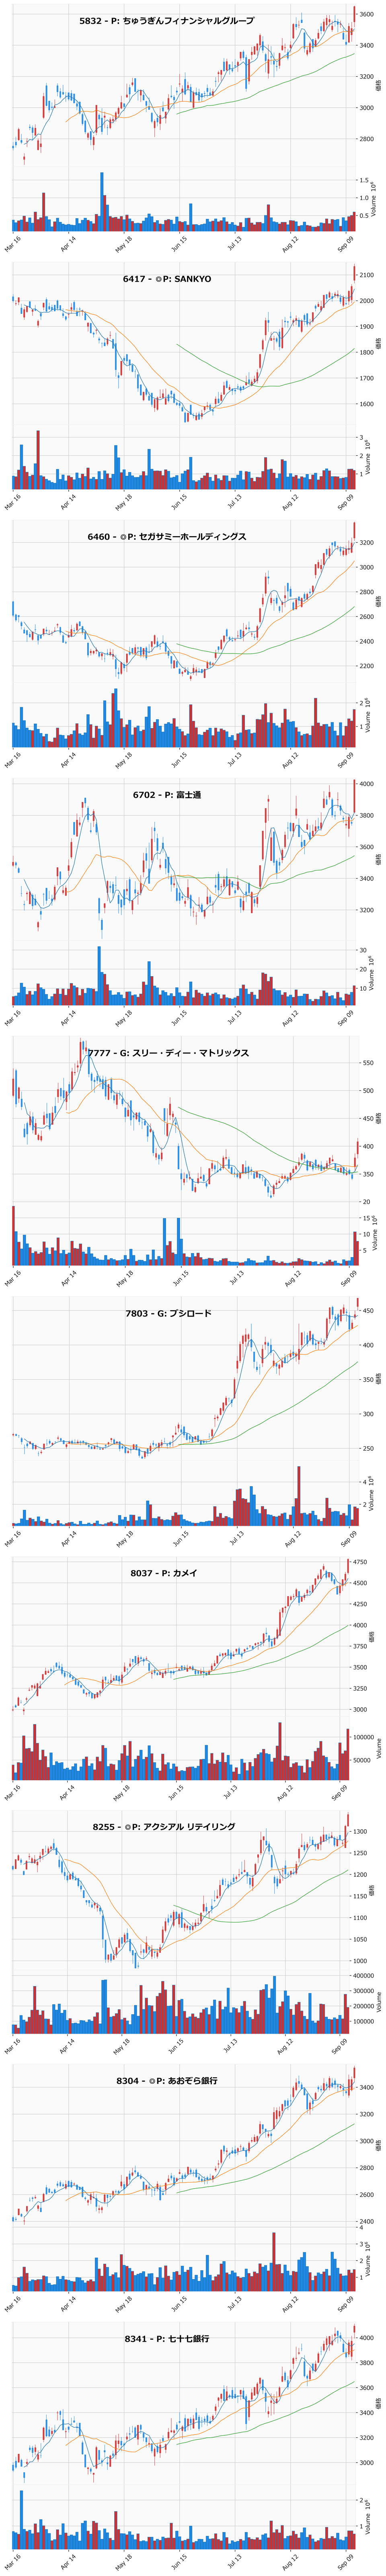Click the chart title '5832 - P: ちゅうぎんフィナンシャルグループ'
The height and width of the screenshot is (2576, 386).
[x=167, y=21]
